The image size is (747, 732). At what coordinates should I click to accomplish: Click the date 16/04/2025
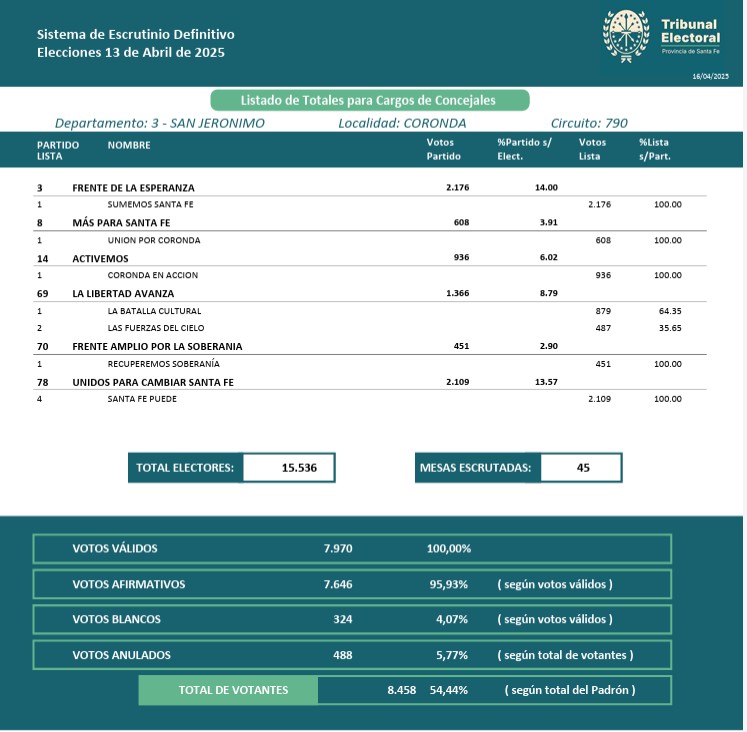pos(710,76)
